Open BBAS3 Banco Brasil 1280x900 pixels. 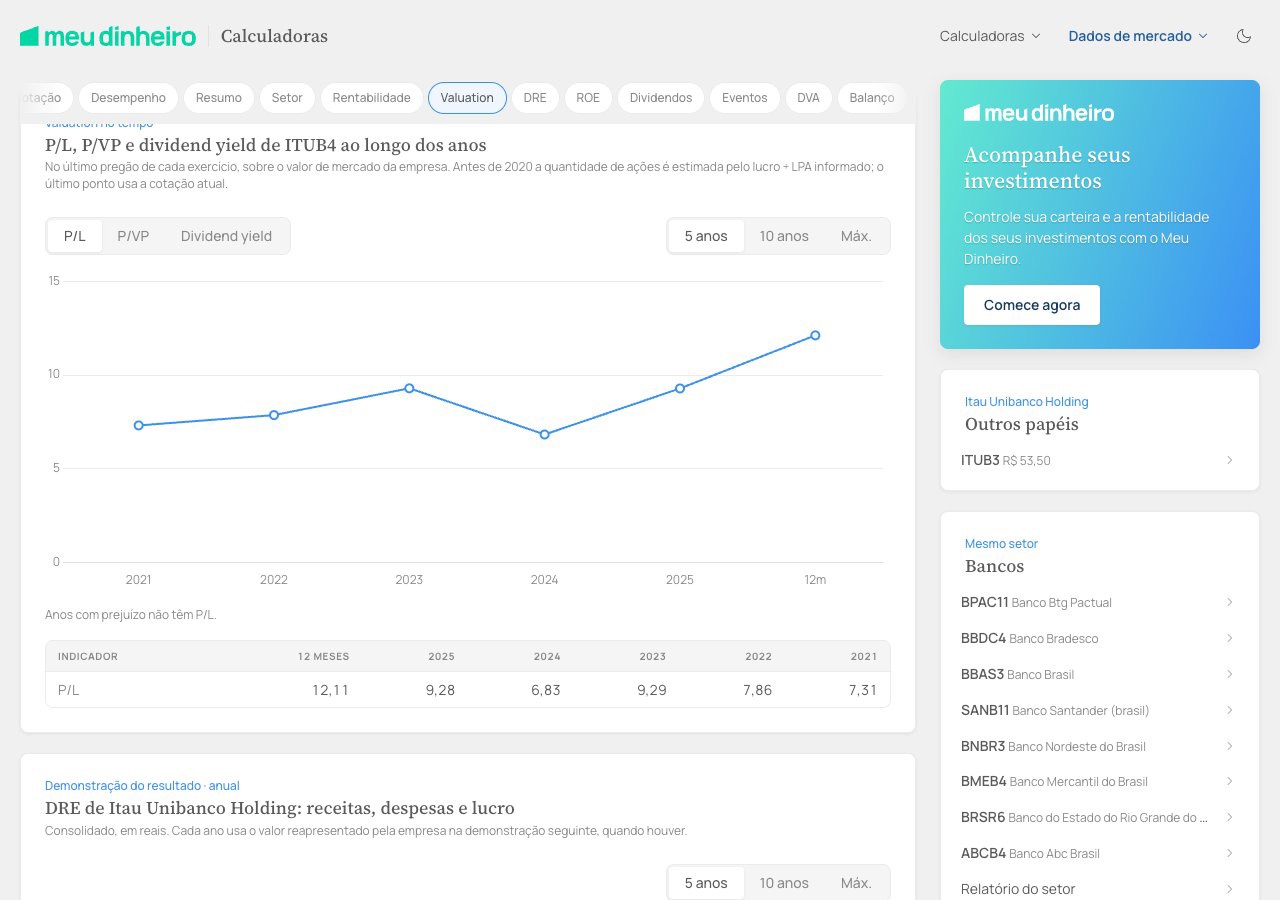pyautogui.click(x=1098, y=674)
